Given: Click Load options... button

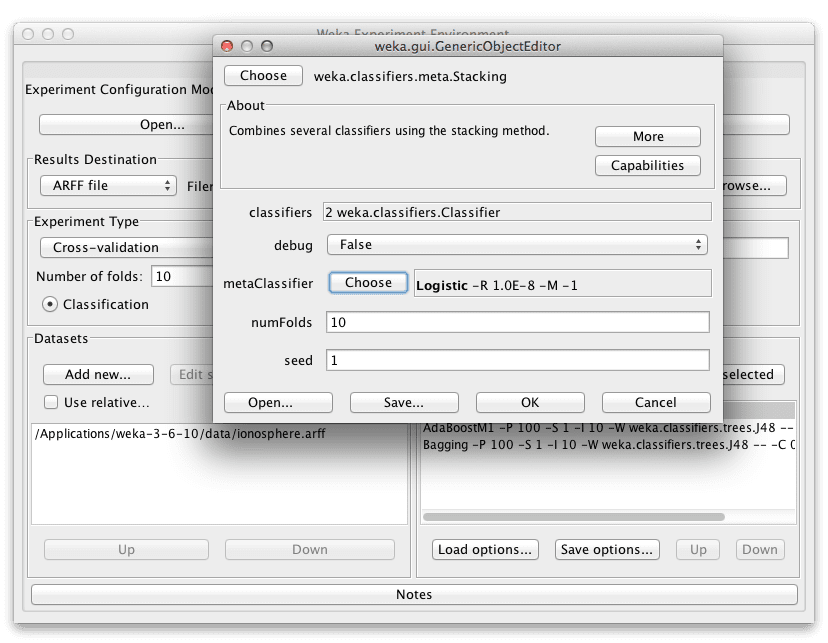Looking at the screenshot, I should click(485, 550).
